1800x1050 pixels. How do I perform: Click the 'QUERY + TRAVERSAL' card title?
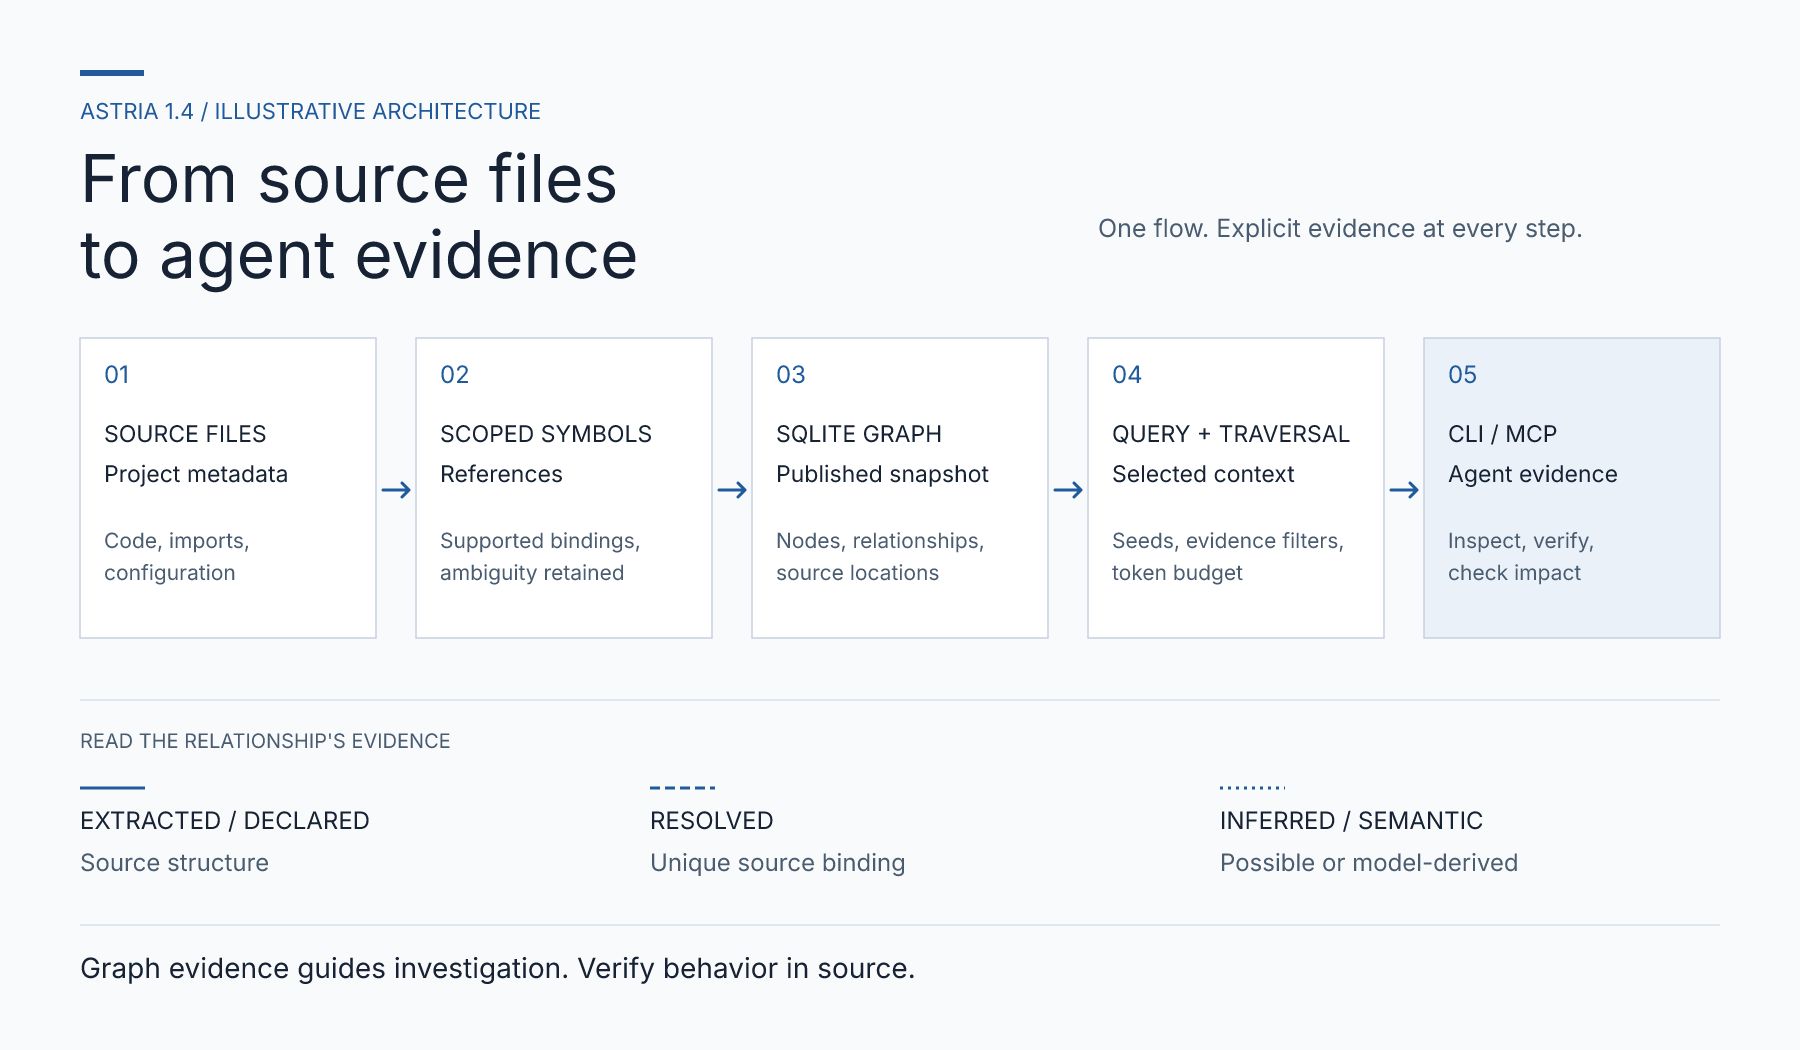pos(1231,434)
